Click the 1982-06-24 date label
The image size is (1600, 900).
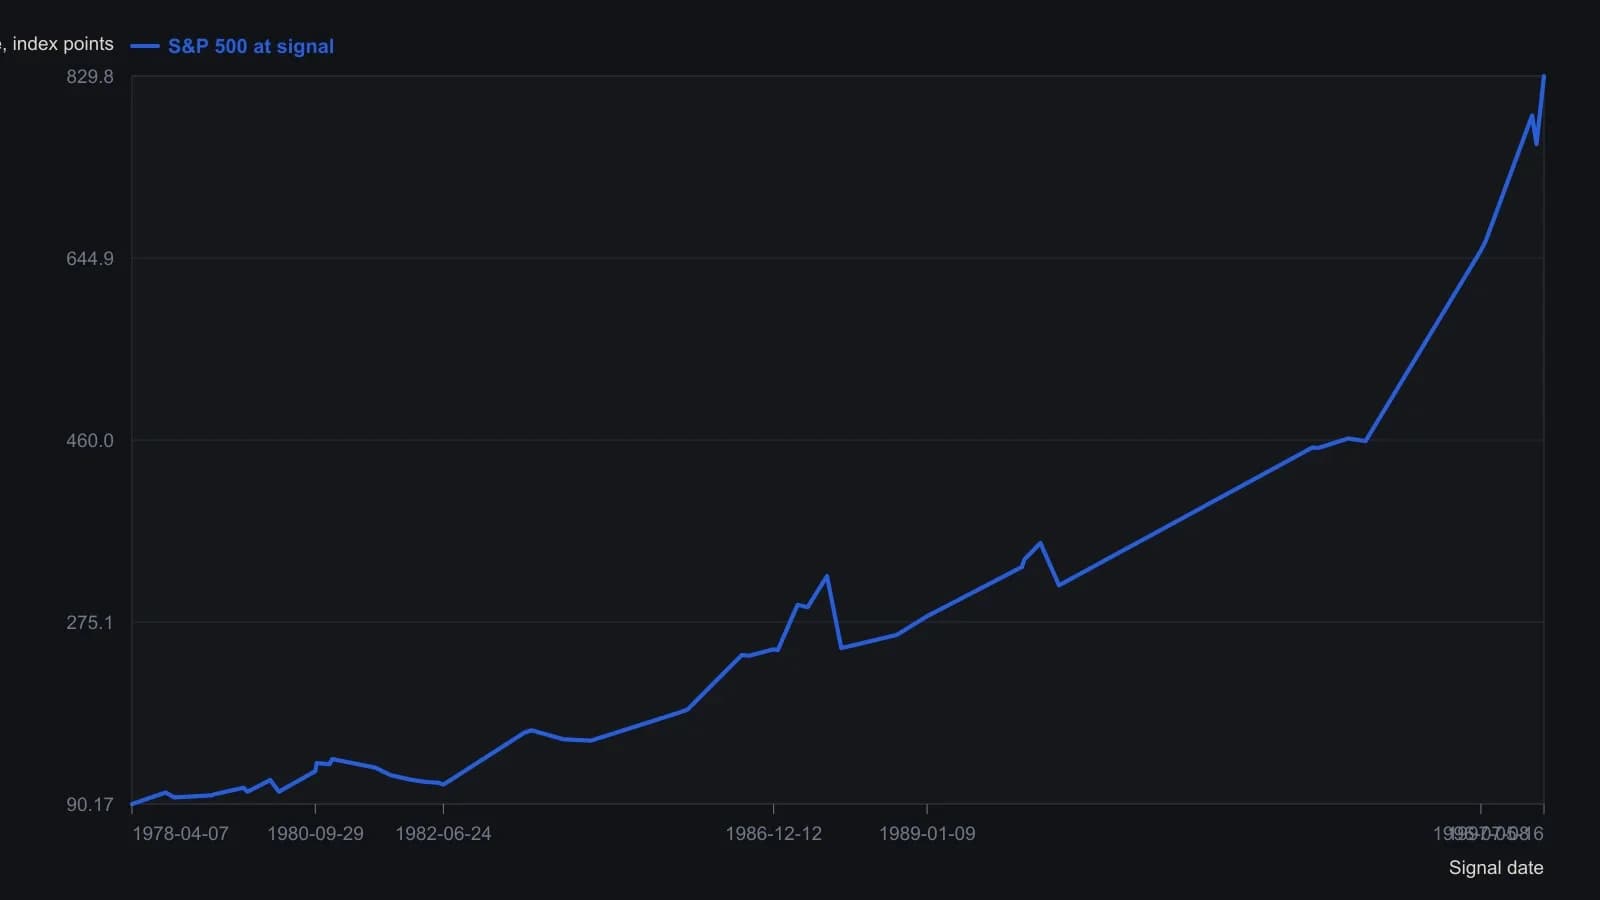[443, 834]
